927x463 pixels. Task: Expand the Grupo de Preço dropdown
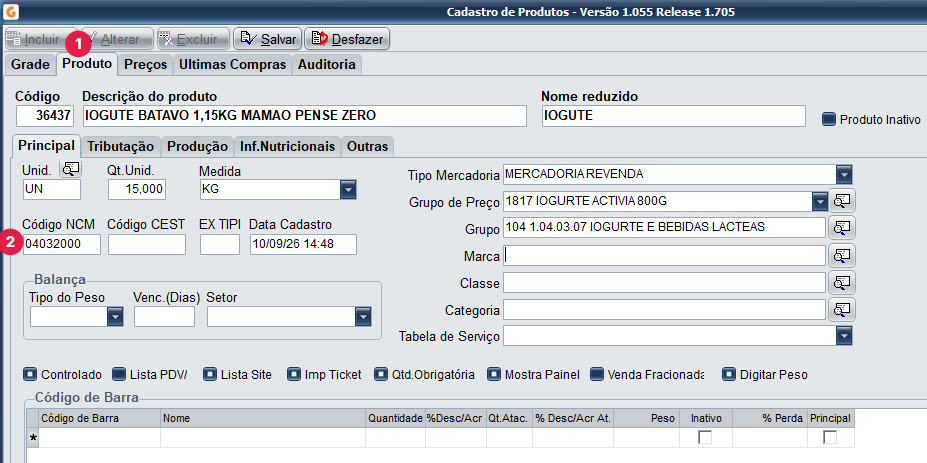click(819, 202)
